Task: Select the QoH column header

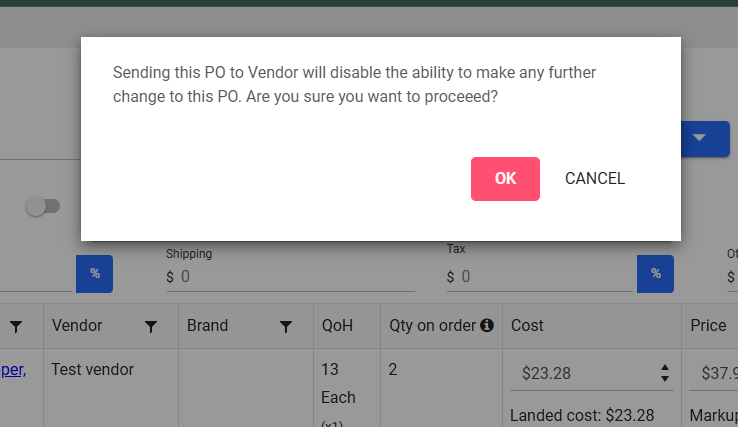Action: pos(337,325)
